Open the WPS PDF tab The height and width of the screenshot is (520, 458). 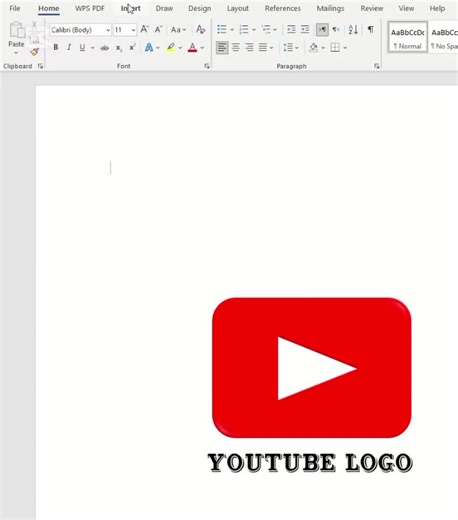pyautogui.click(x=90, y=8)
